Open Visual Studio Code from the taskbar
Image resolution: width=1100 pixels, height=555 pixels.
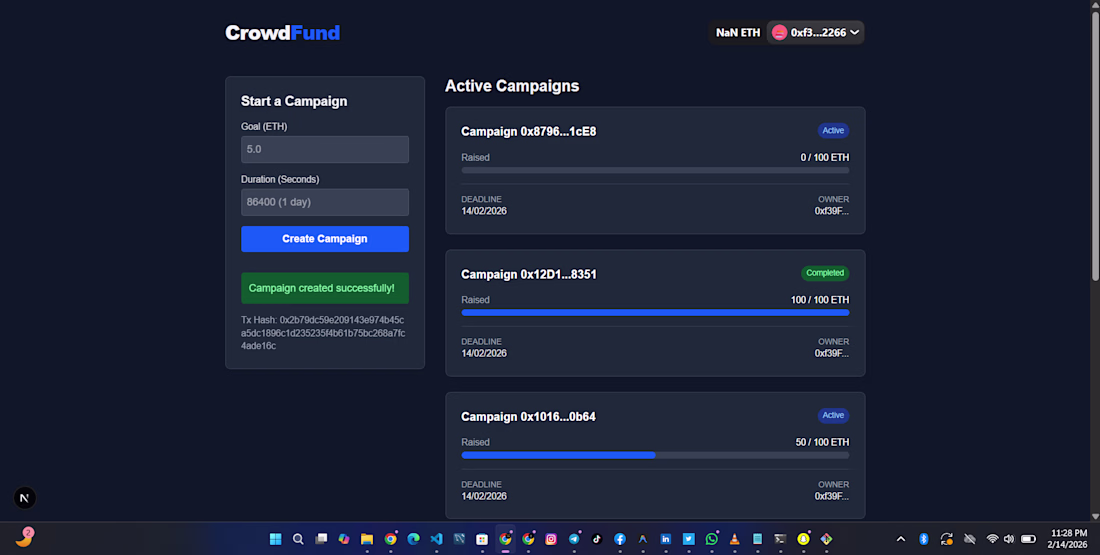tap(436, 539)
